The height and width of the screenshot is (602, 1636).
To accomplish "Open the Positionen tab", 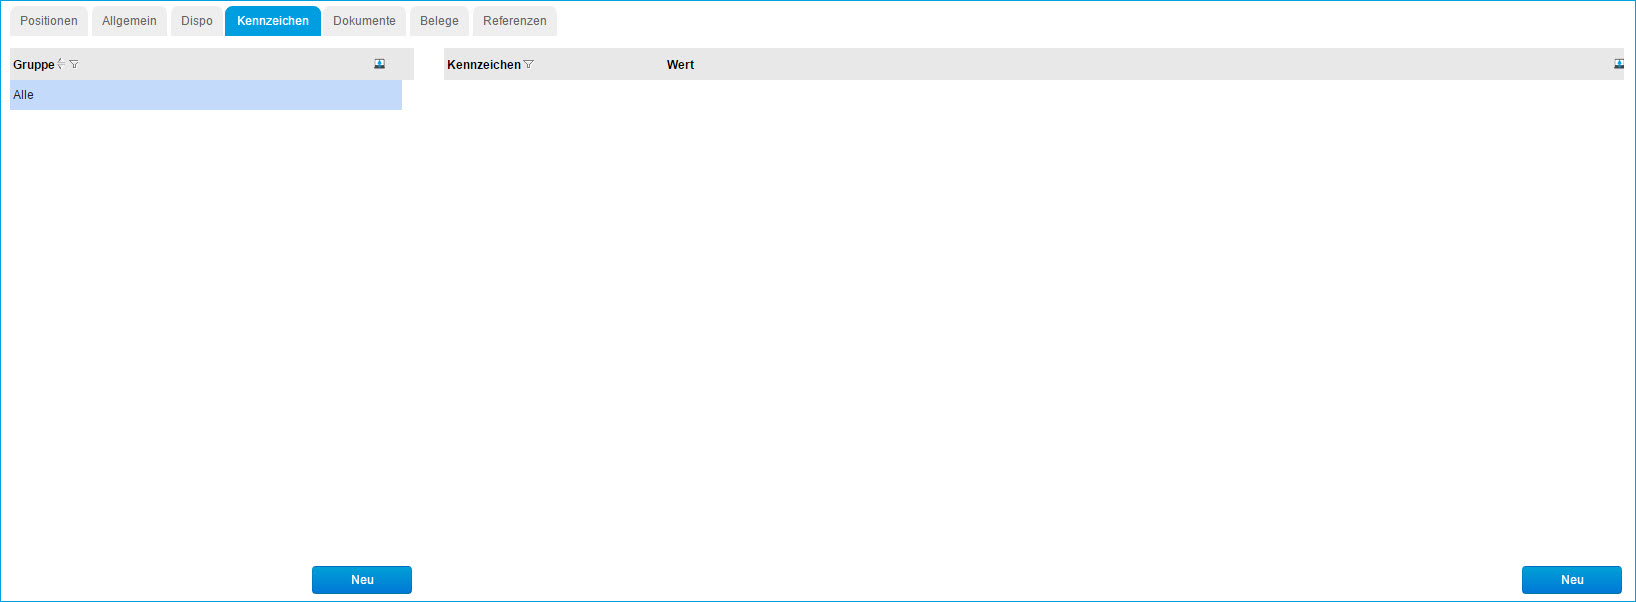I will click(x=49, y=21).
